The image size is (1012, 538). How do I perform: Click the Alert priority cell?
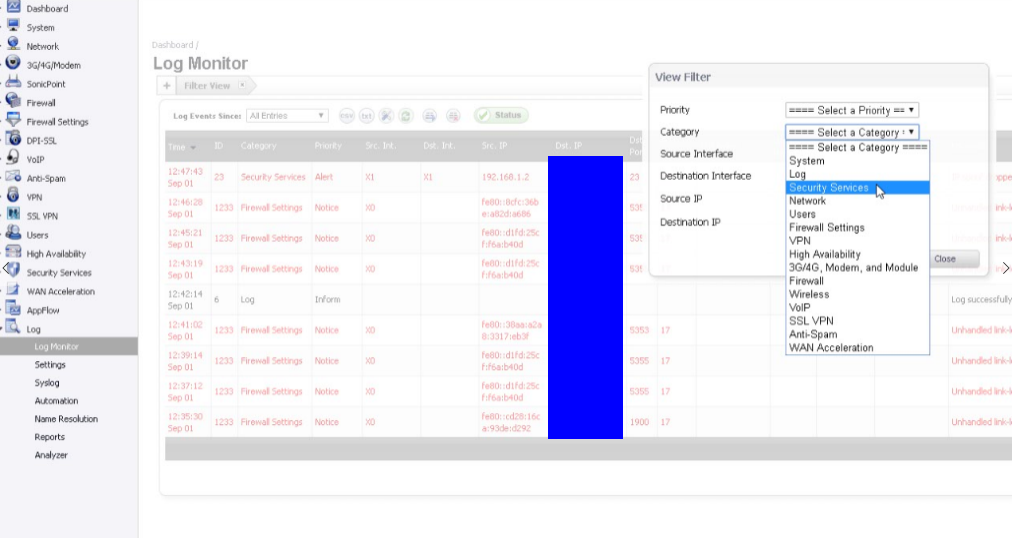click(324, 177)
